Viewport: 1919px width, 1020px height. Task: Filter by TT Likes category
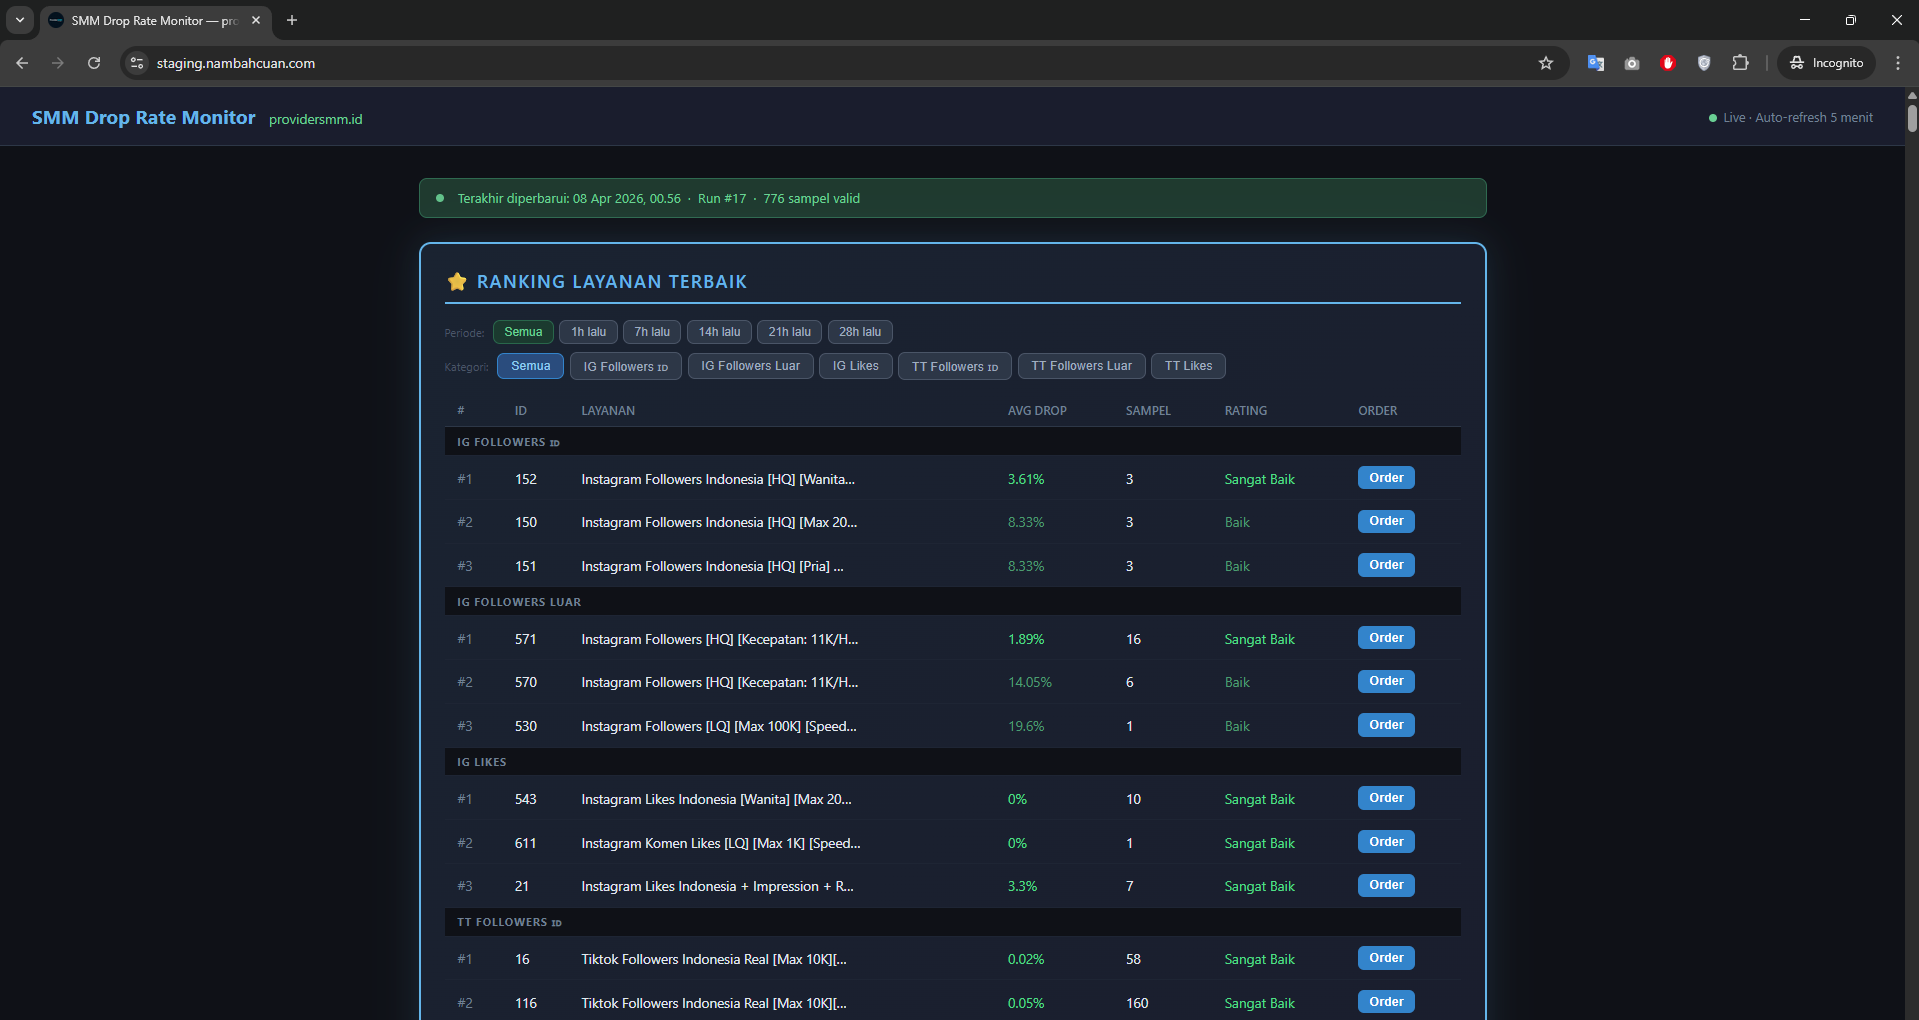pos(1187,366)
